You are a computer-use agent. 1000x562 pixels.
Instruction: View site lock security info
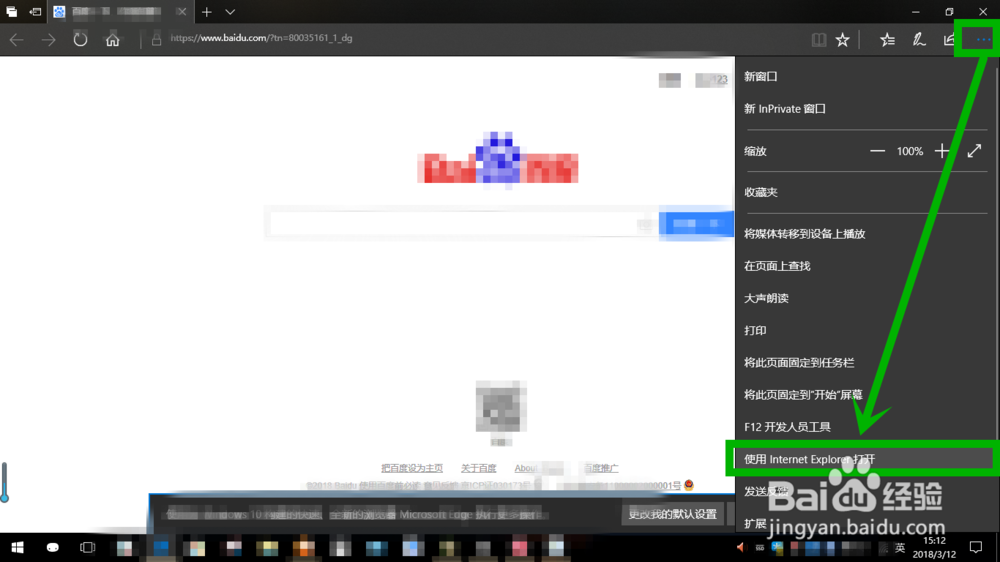pyautogui.click(x=156, y=40)
